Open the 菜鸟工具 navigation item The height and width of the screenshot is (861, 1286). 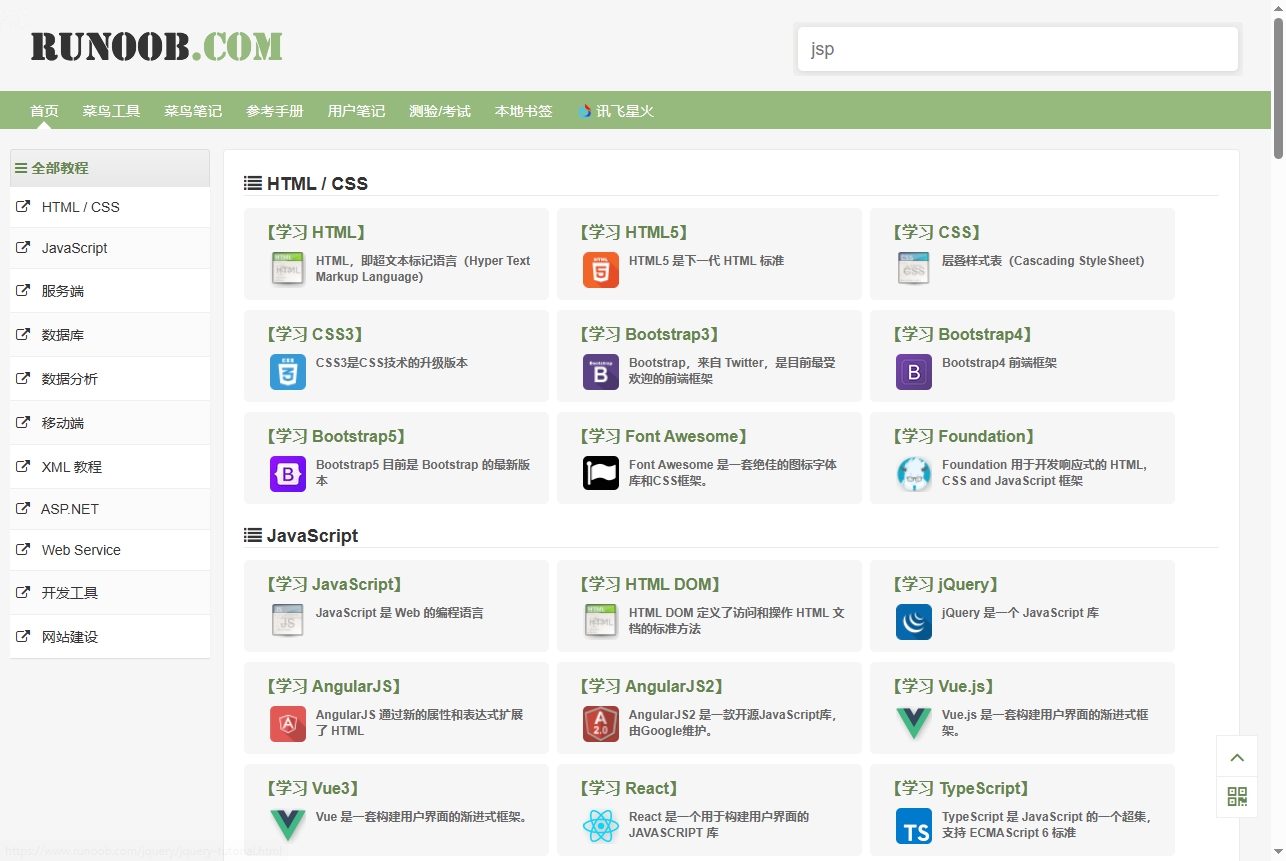pyautogui.click(x=111, y=111)
